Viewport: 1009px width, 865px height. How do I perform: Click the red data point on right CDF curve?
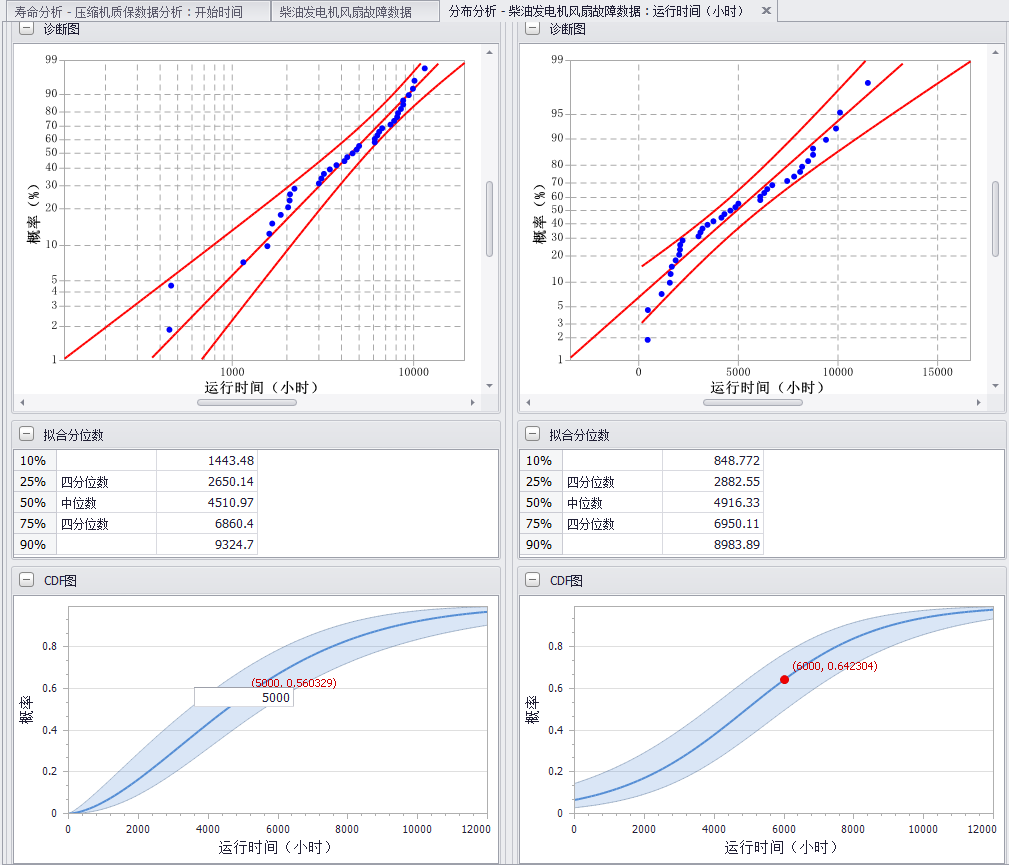tap(784, 679)
